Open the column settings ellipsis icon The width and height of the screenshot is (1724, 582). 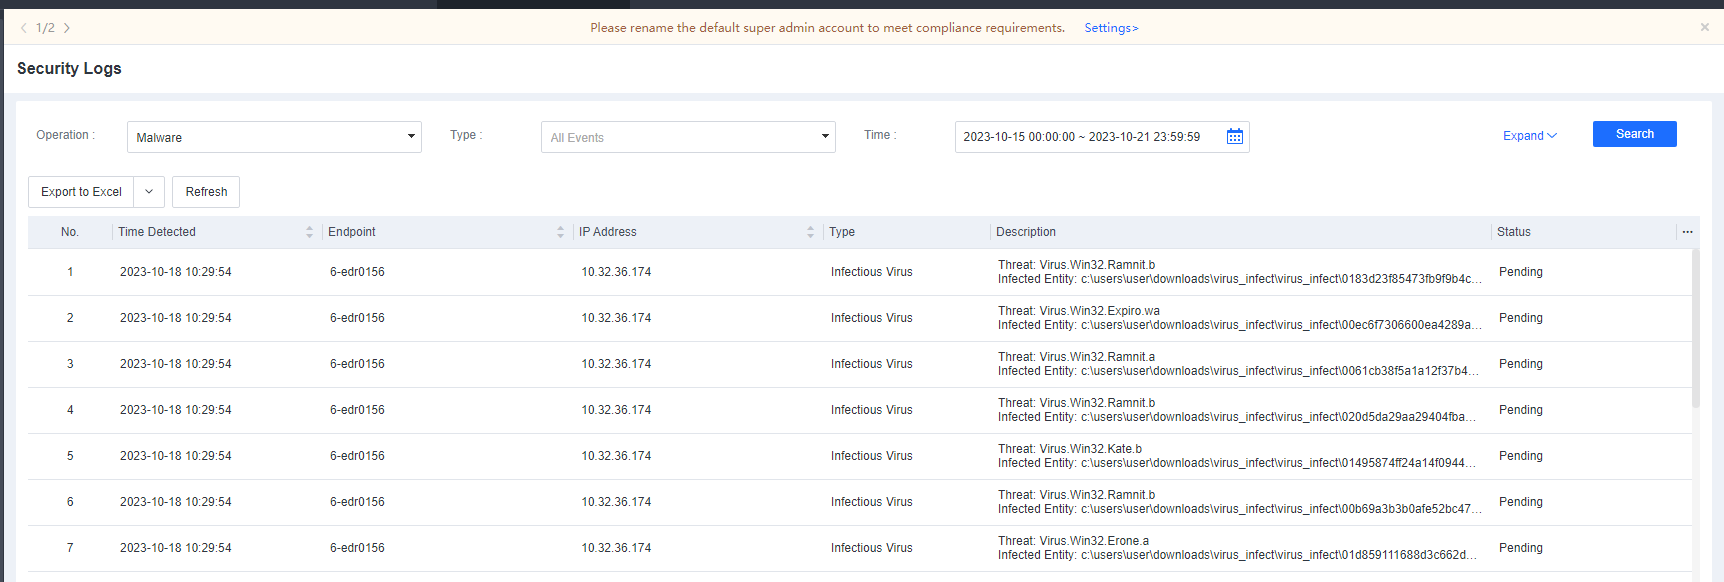click(x=1687, y=232)
